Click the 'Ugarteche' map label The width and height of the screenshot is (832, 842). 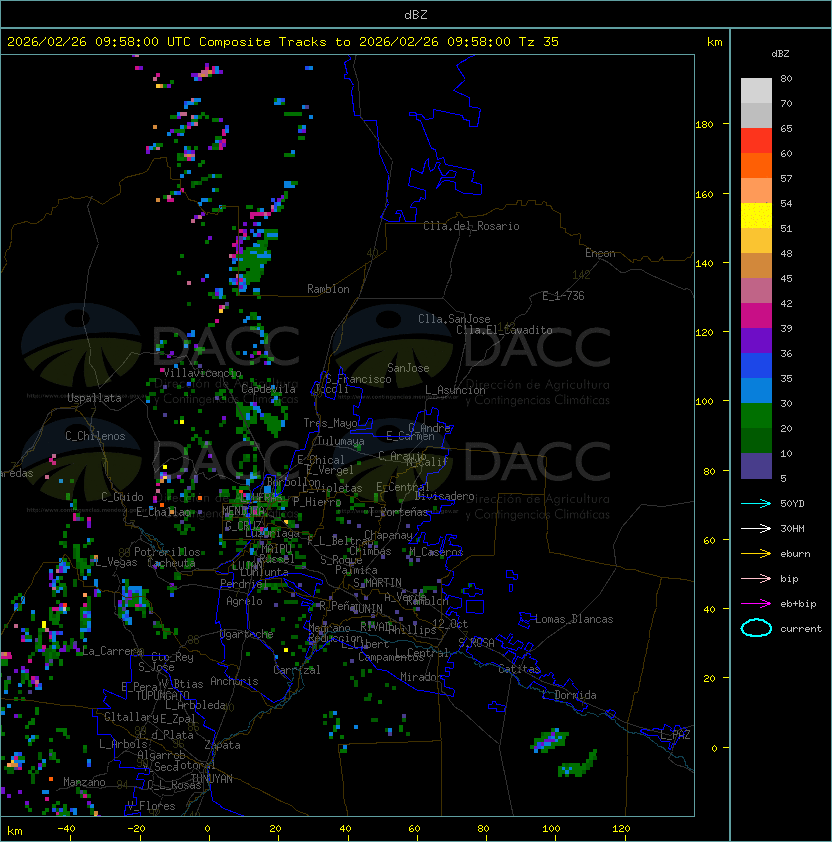pos(247,634)
